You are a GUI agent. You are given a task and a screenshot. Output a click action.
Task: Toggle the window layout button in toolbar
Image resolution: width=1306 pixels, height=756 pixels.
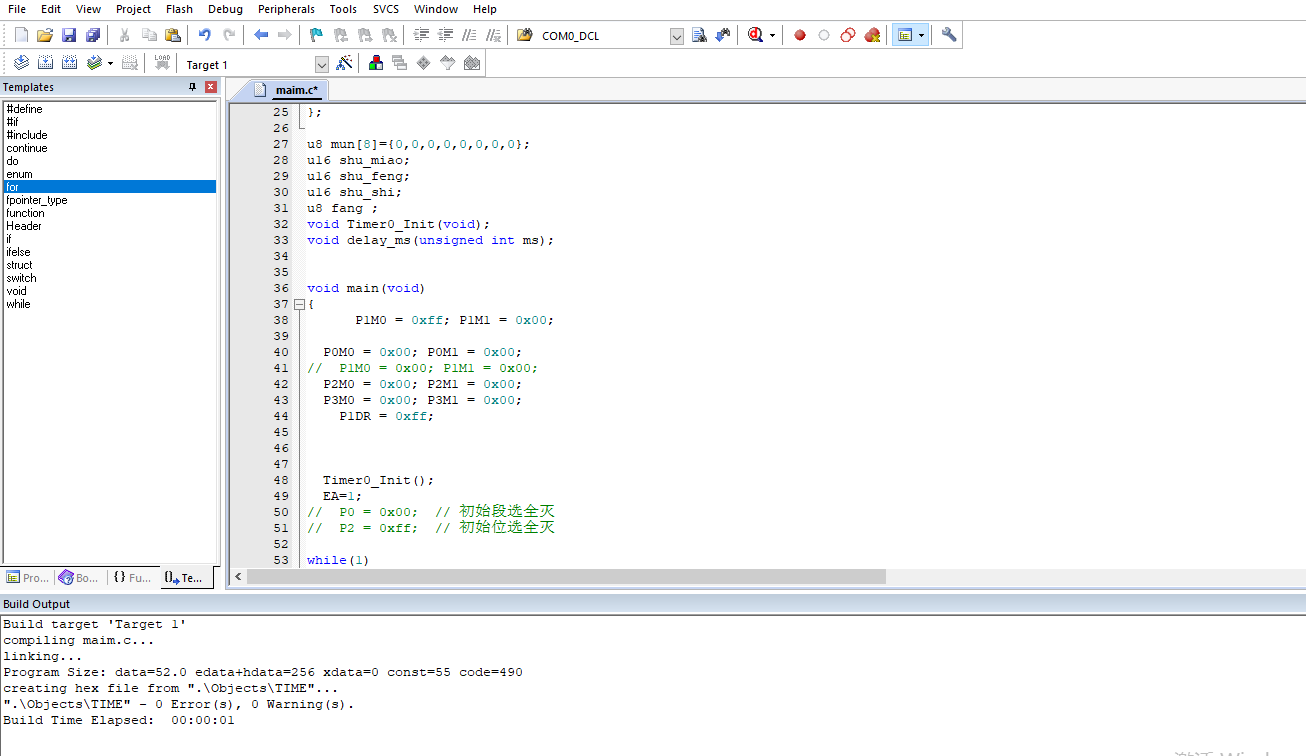[x=905, y=35]
